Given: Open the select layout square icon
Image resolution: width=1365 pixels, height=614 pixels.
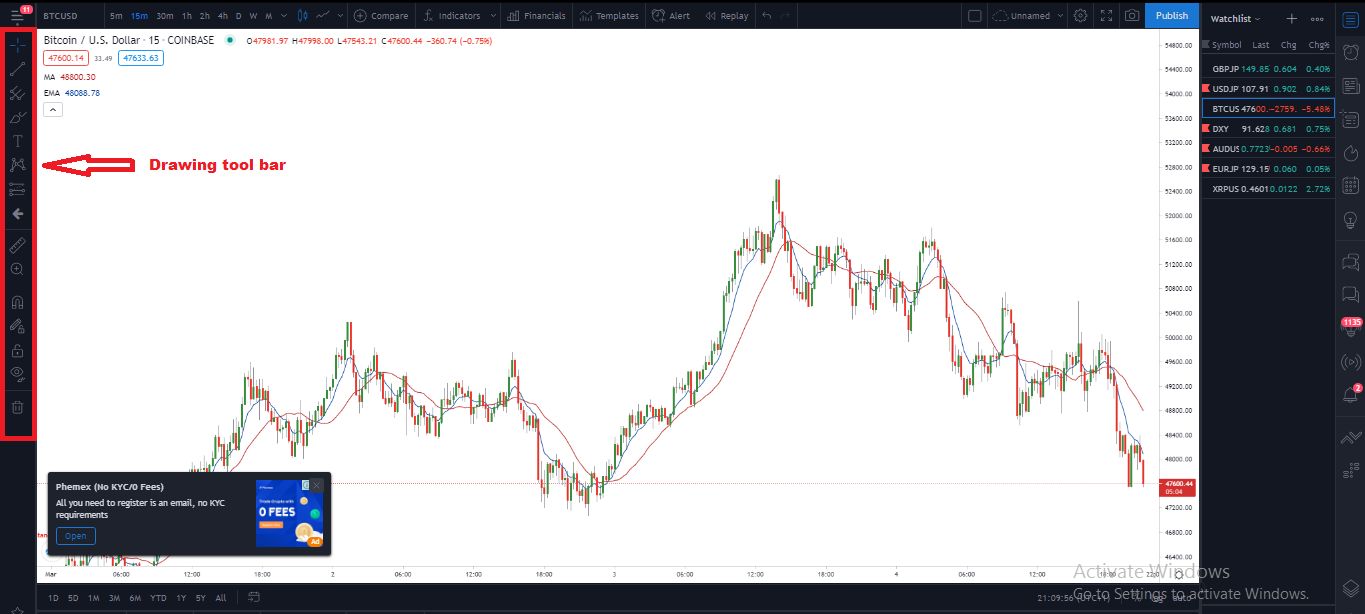Looking at the screenshot, I should [x=975, y=16].
